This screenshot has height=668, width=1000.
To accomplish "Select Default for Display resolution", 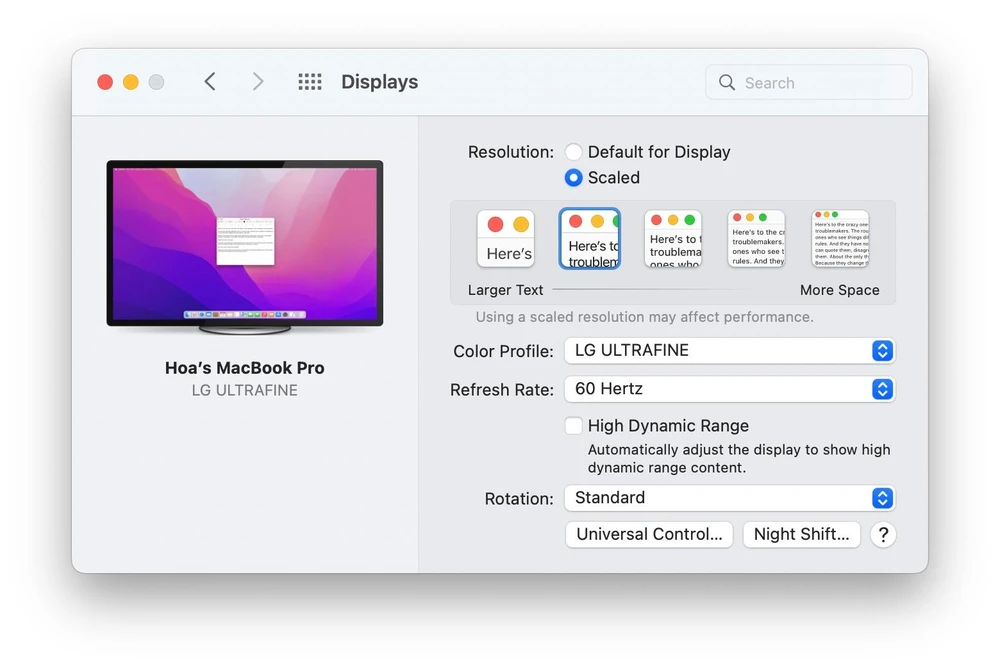I will click(x=574, y=152).
